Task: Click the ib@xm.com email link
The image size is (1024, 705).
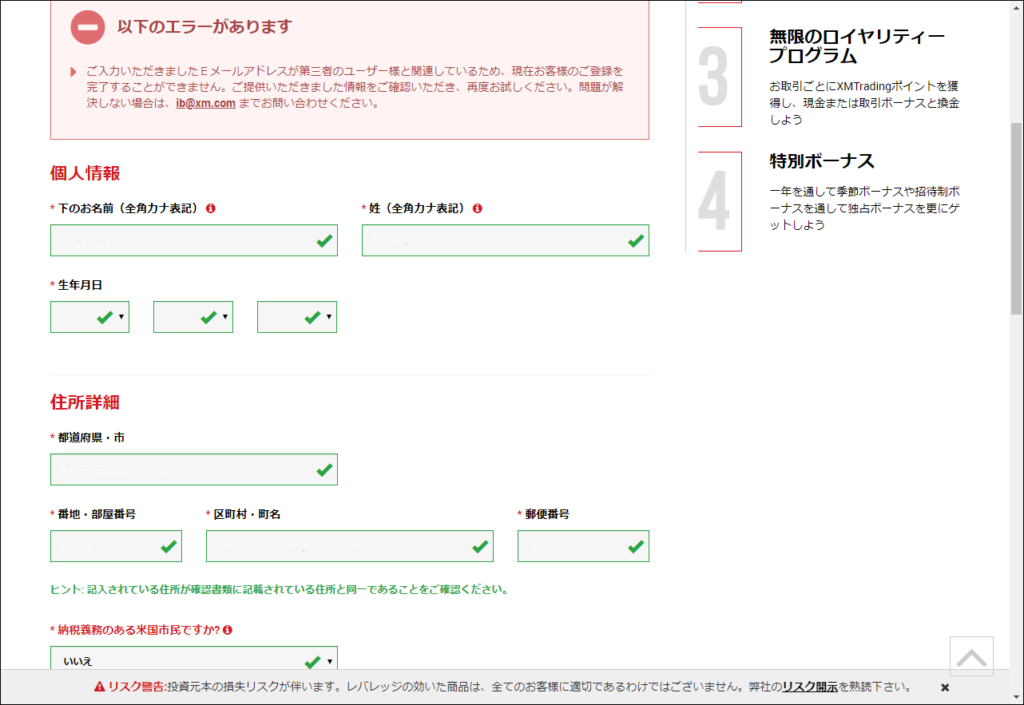Action: (x=205, y=103)
